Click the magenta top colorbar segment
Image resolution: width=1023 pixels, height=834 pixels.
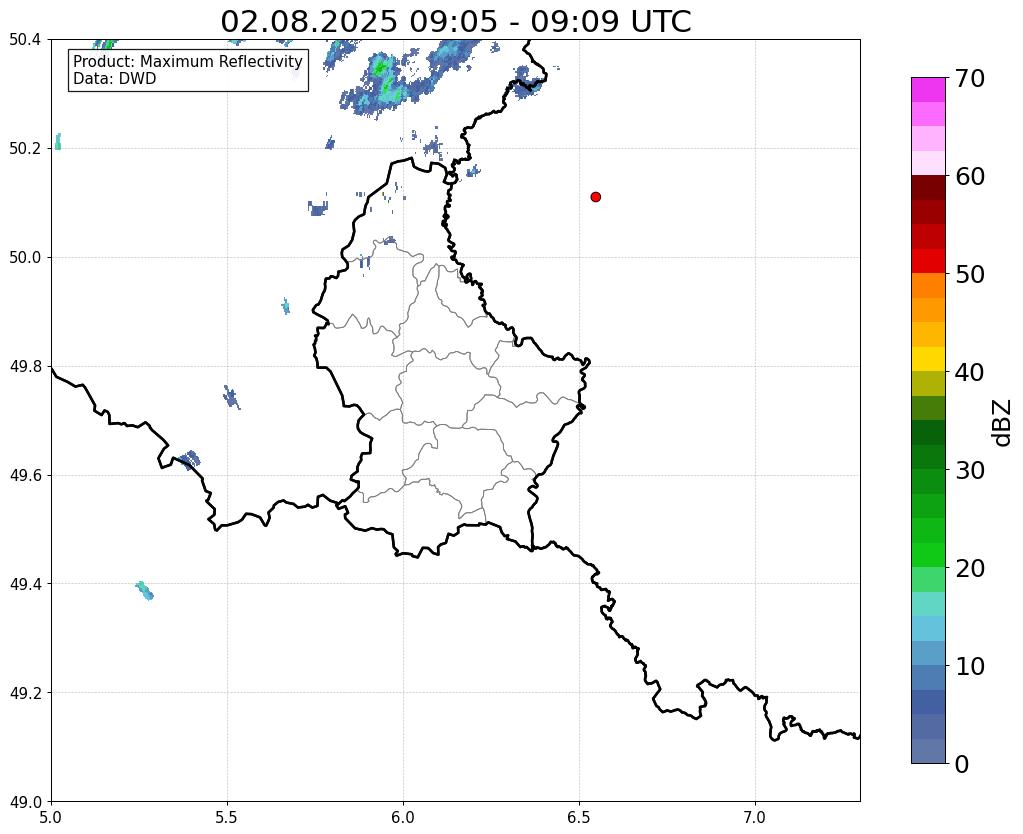(928, 90)
